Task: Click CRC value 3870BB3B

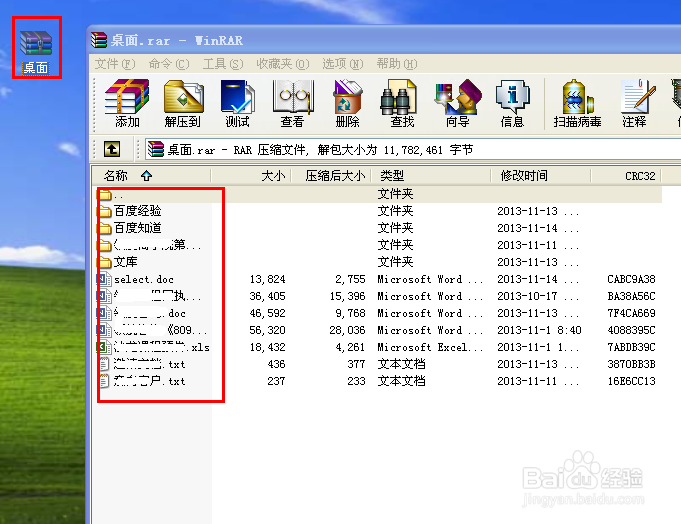Action: 631,364
